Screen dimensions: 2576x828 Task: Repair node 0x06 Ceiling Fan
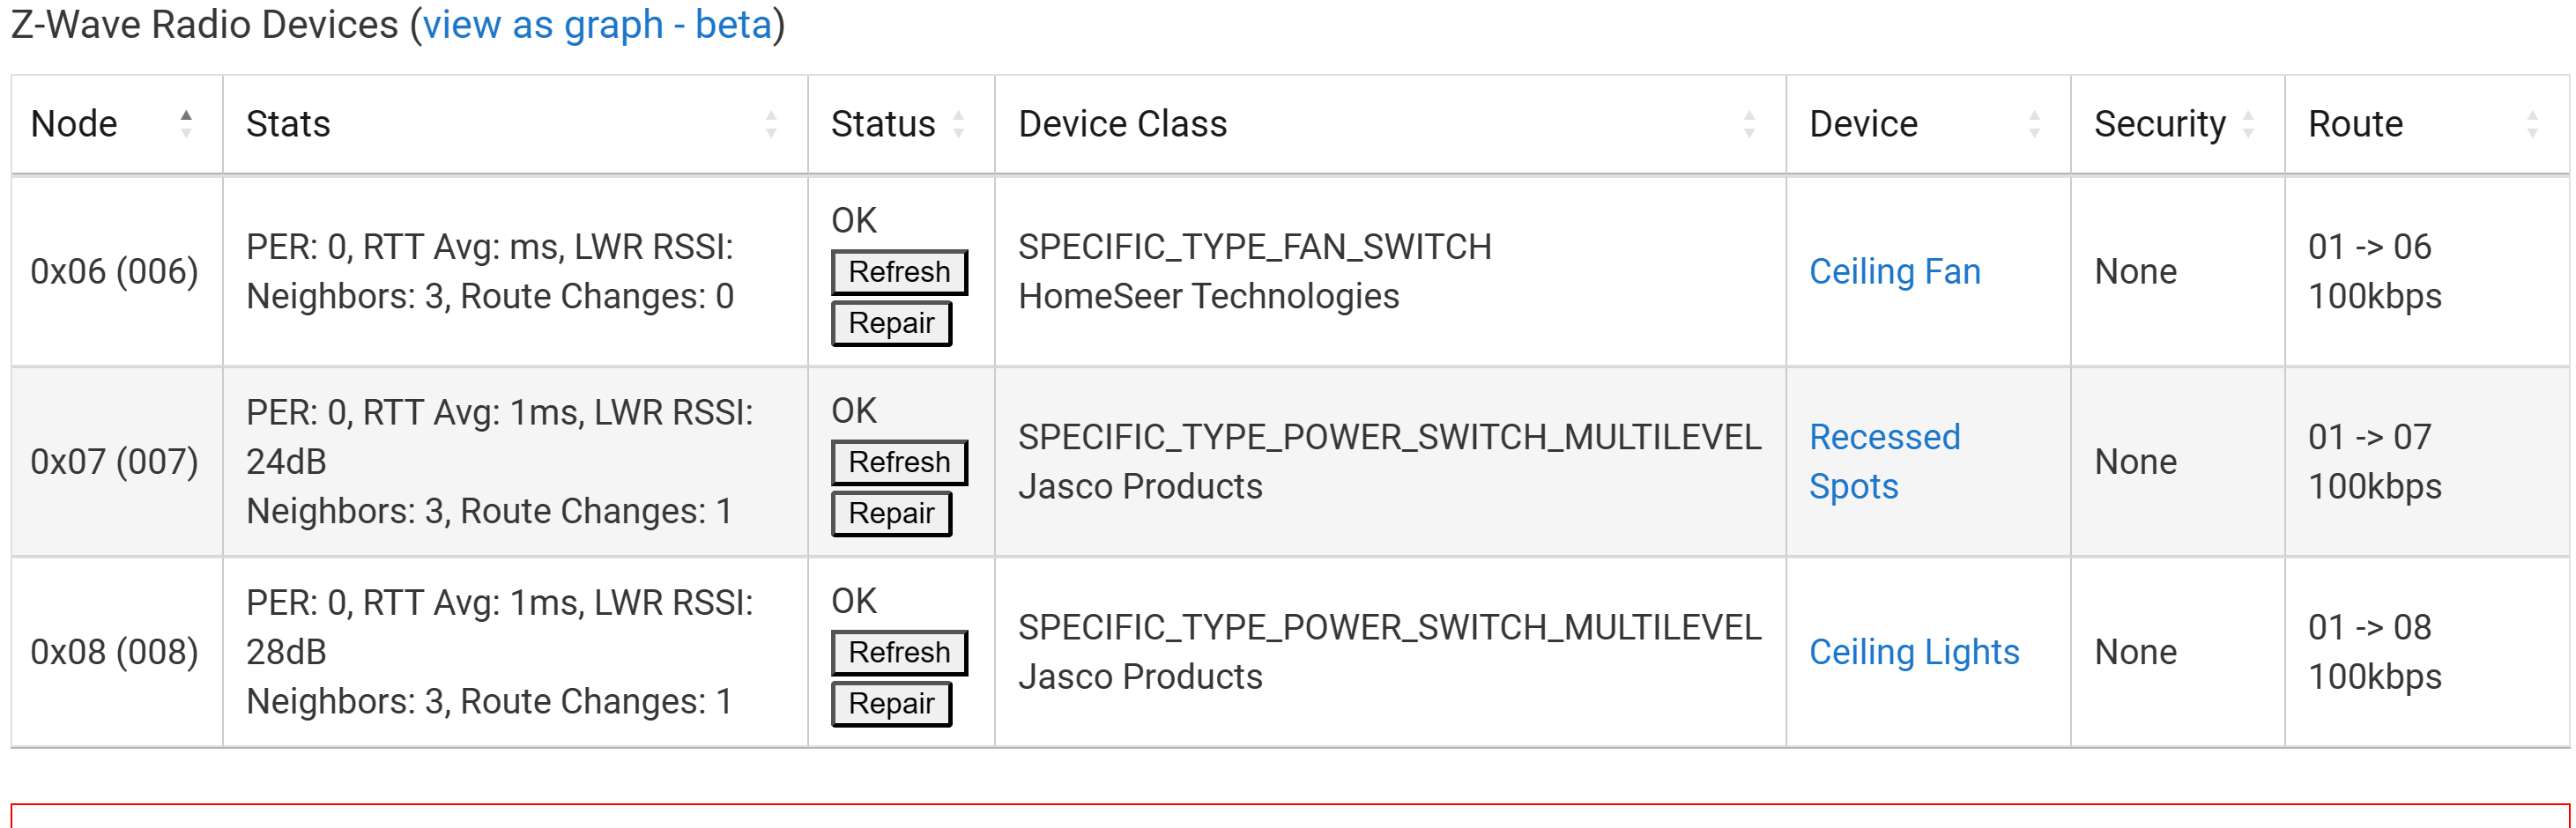click(891, 323)
